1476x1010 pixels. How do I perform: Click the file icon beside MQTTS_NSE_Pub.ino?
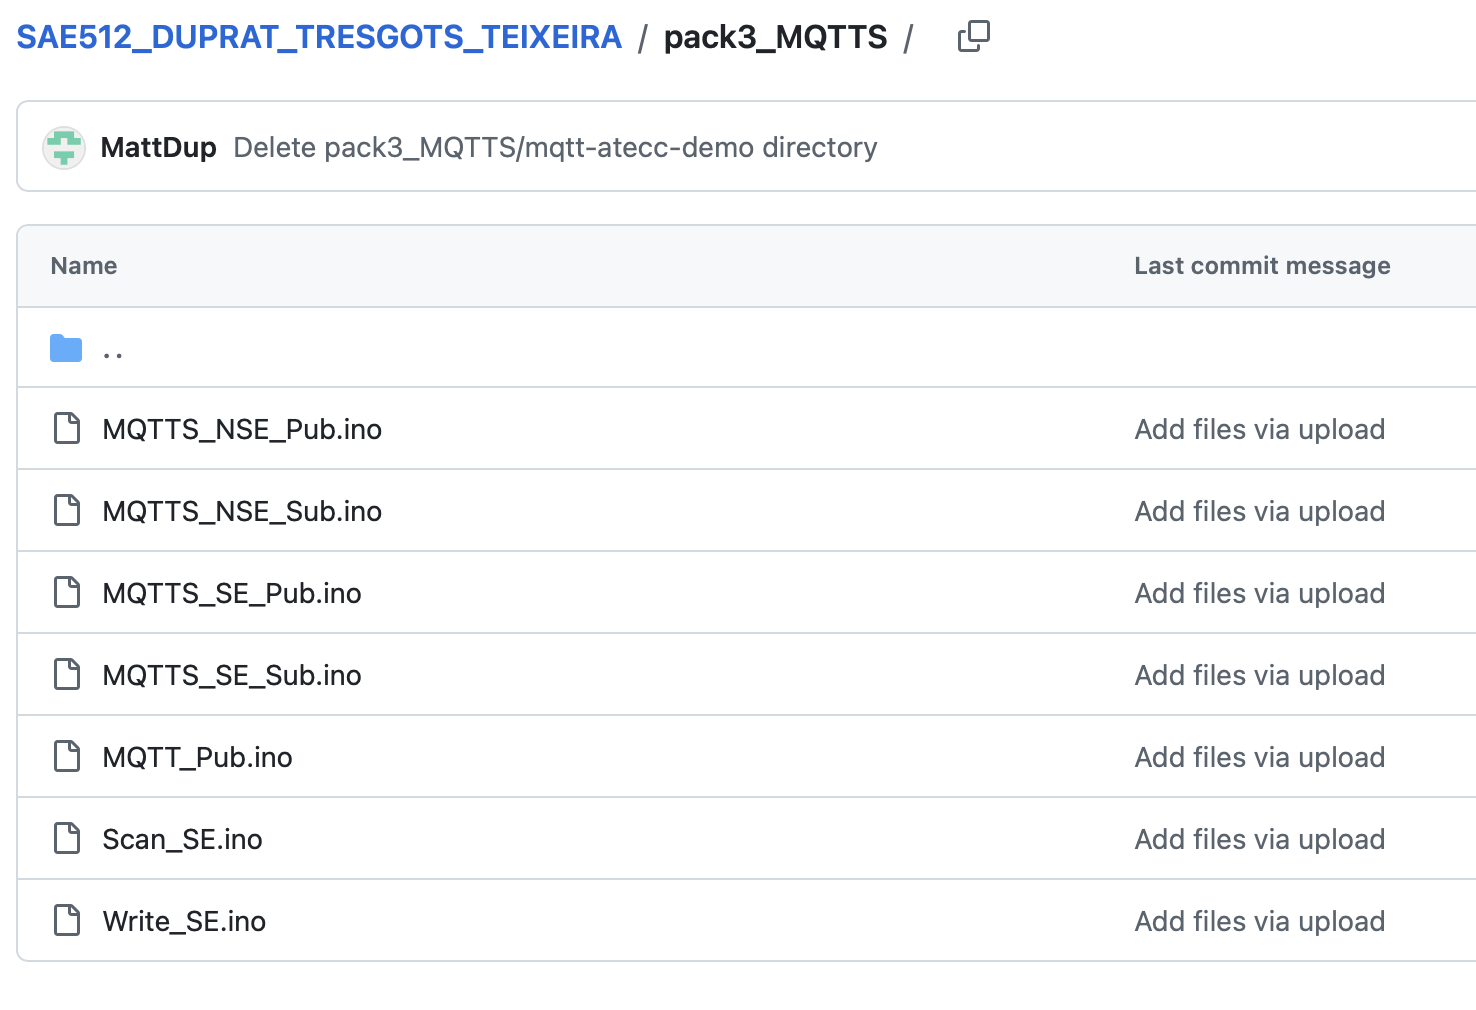[66, 428]
